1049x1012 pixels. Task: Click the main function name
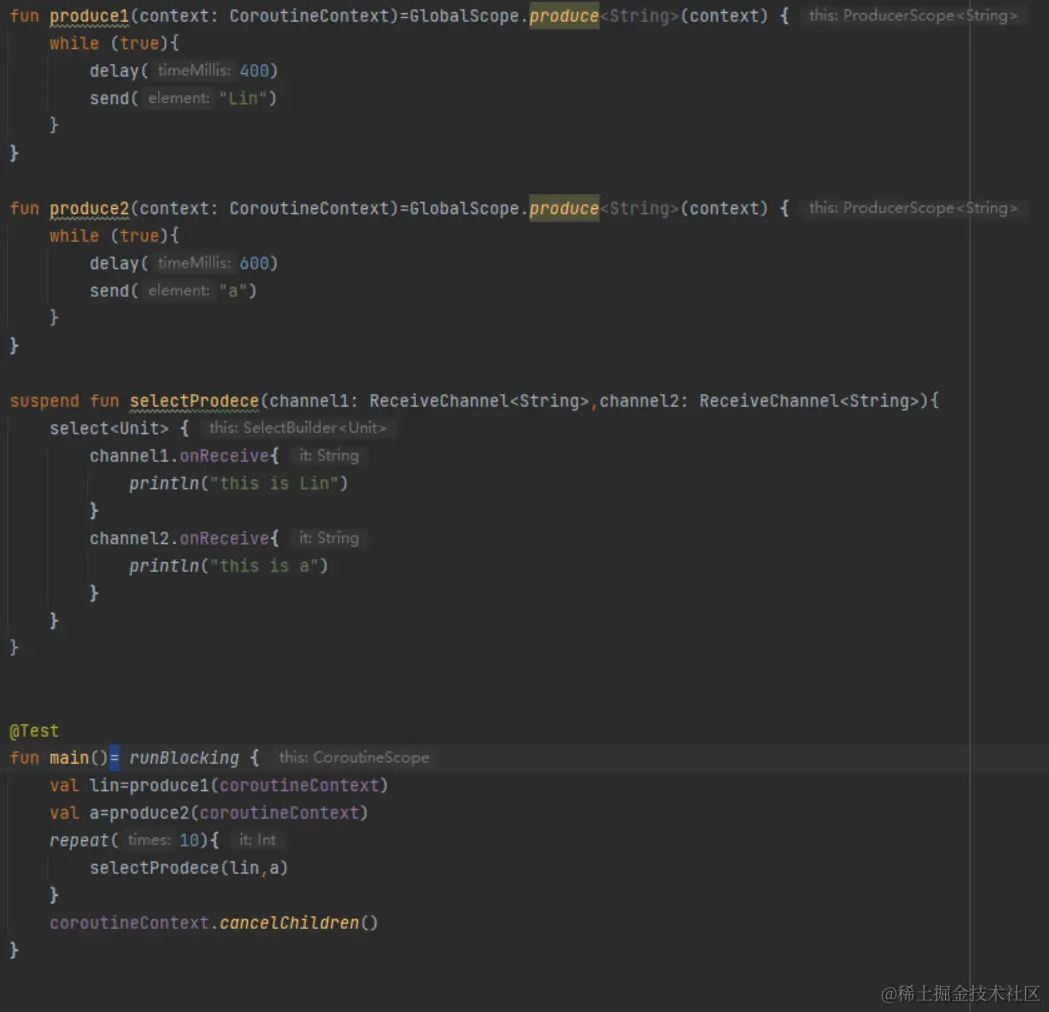coord(69,758)
